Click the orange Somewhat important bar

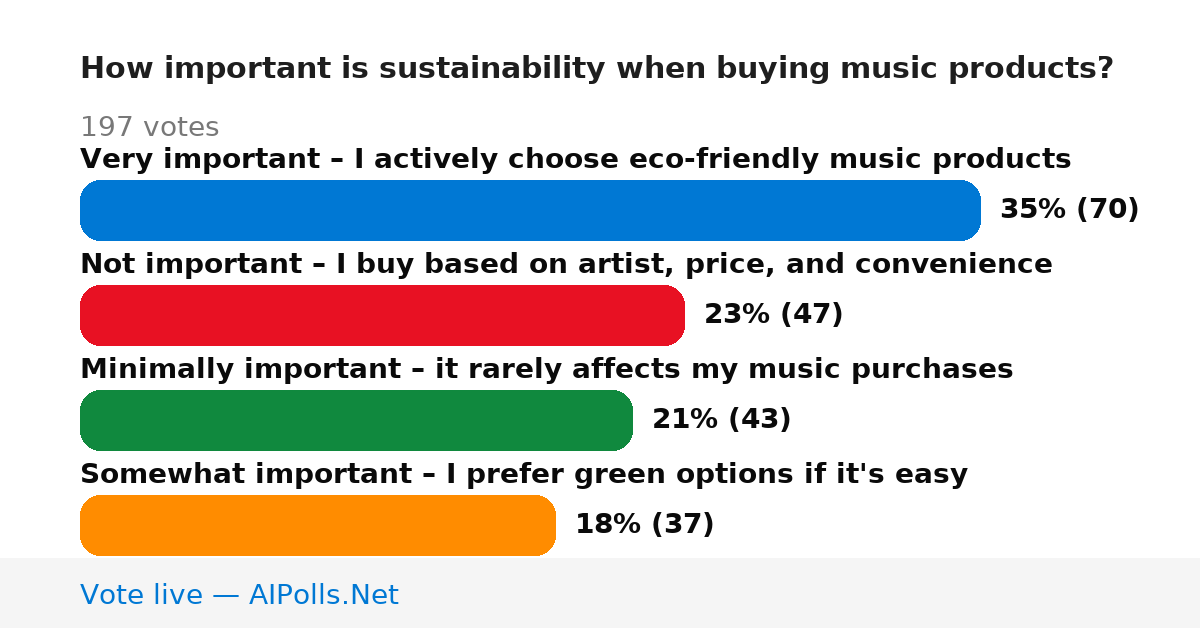[318, 525]
